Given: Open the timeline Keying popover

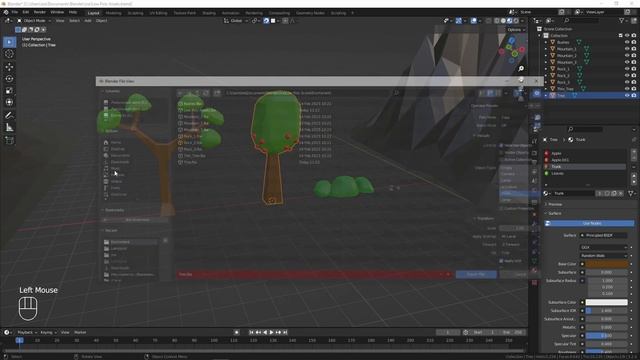Looking at the screenshot, I should click(48, 332).
